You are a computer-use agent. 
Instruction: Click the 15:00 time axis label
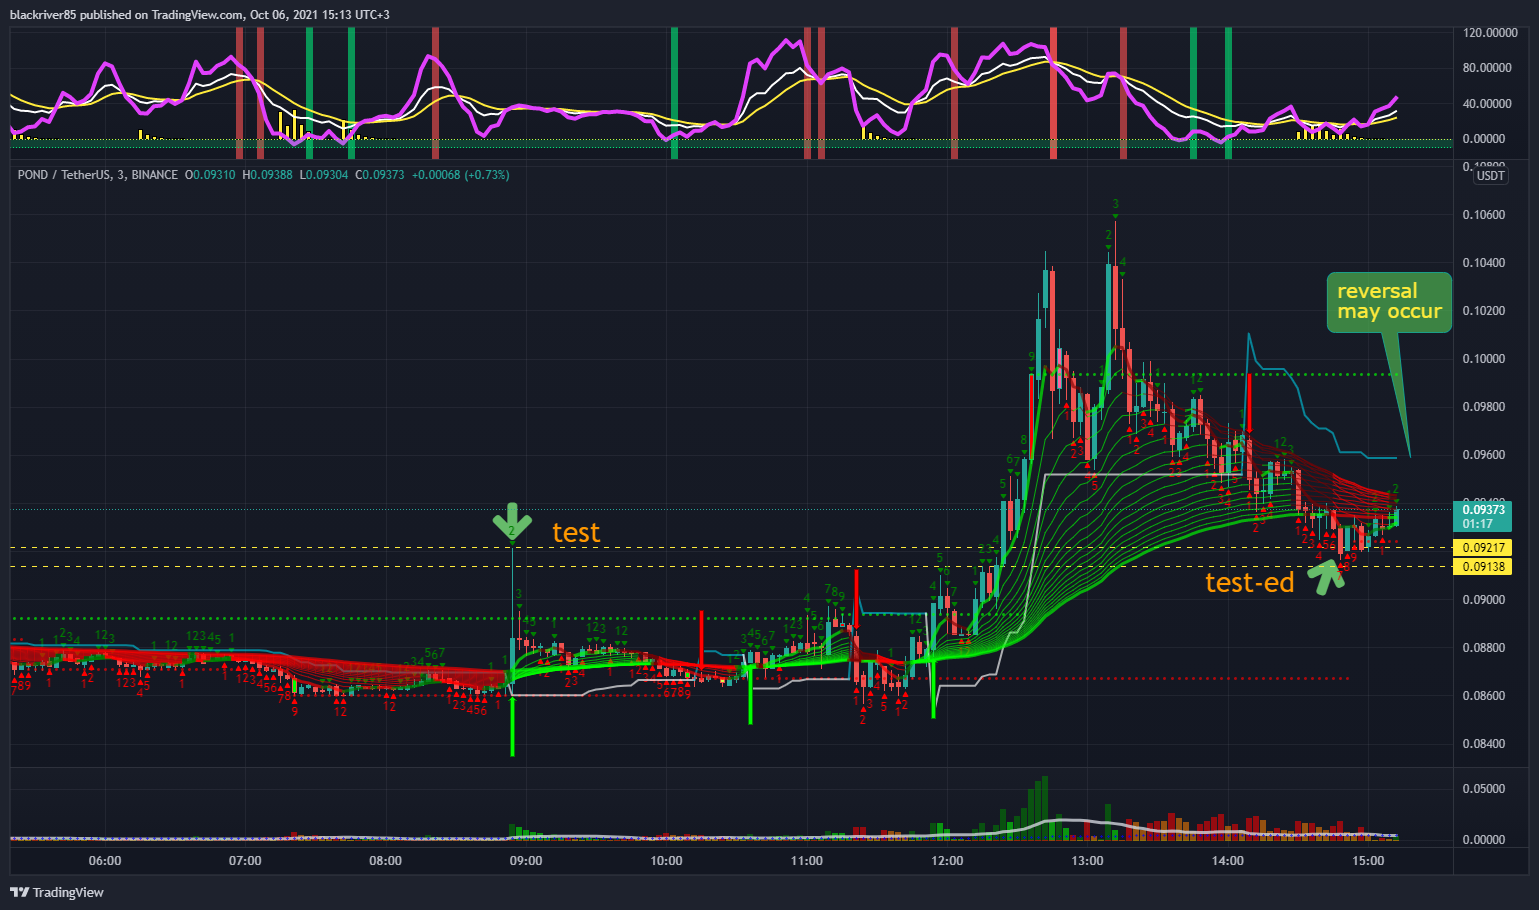1368,861
